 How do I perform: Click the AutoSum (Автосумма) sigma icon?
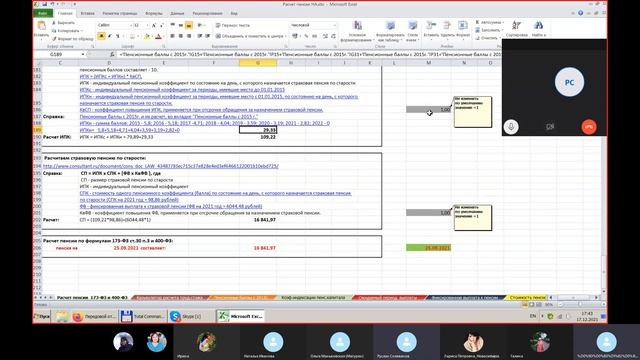point(478,22)
